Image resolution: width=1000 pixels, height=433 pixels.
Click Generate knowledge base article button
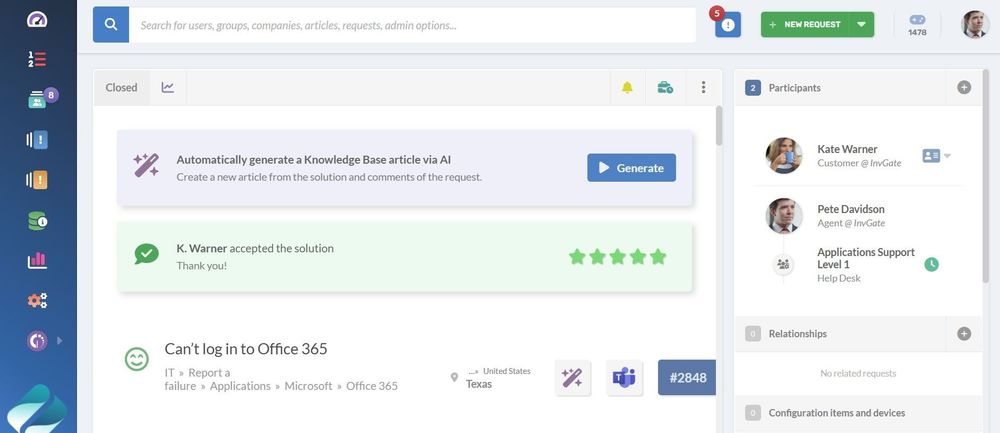click(631, 168)
